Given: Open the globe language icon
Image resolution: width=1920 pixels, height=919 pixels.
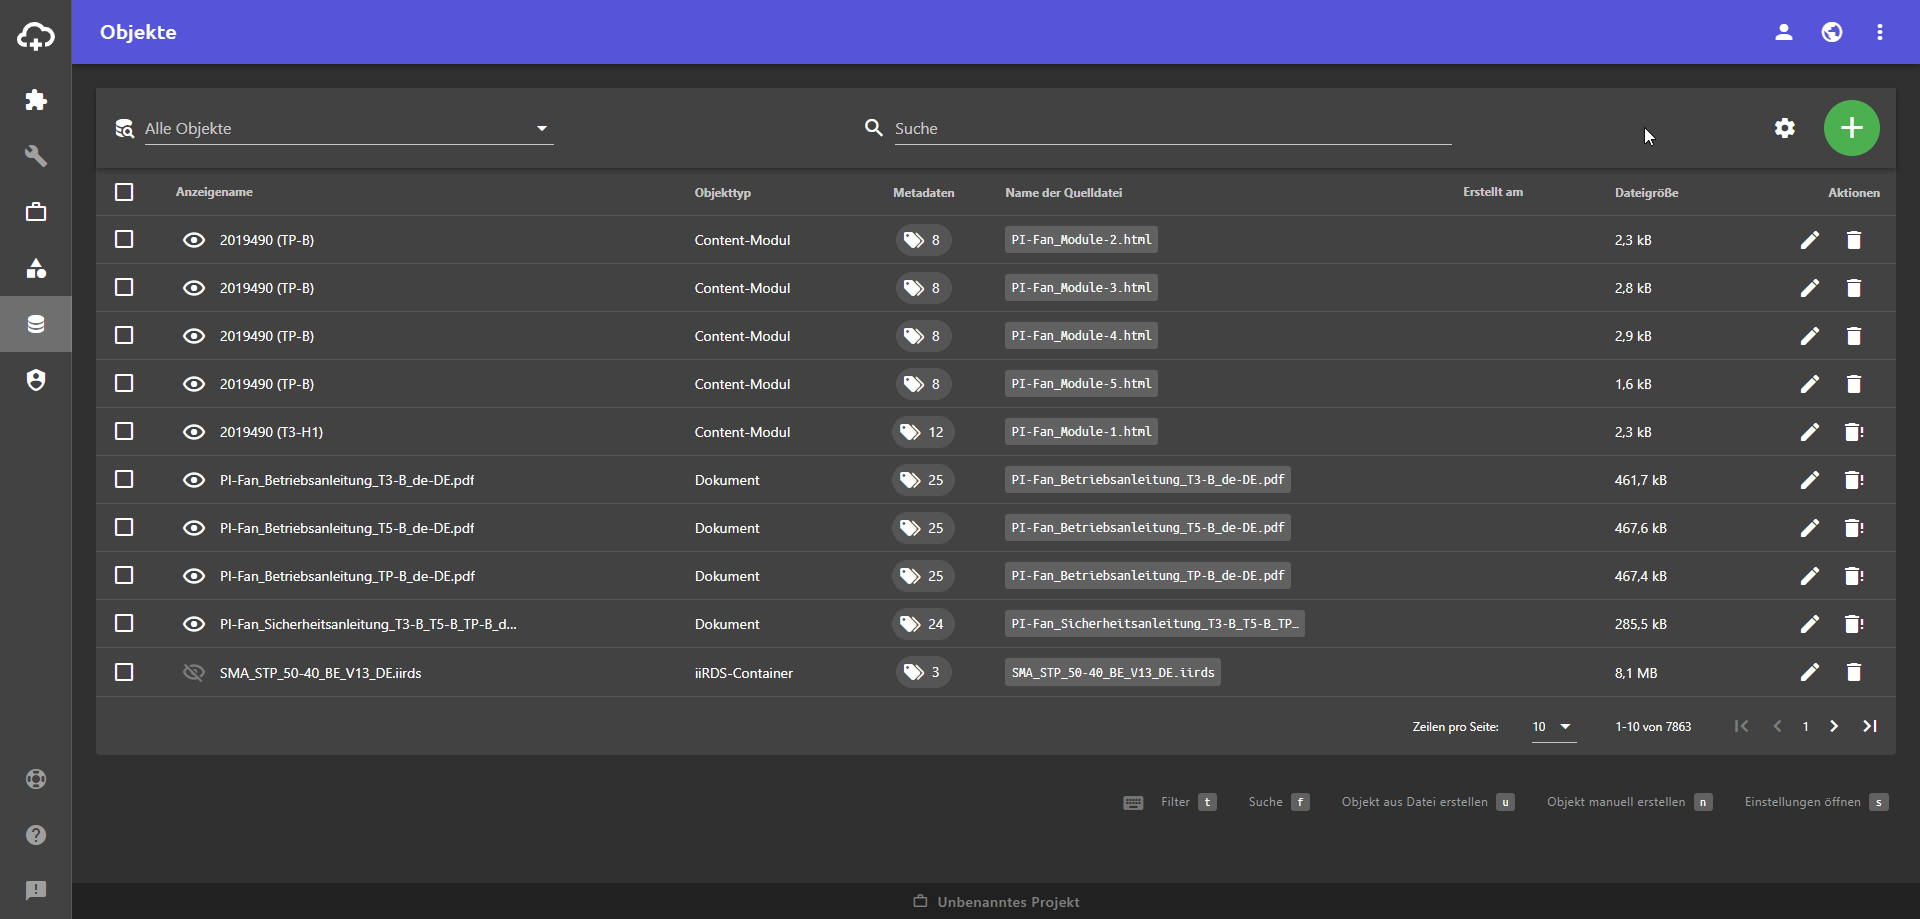Looking at the screenshot, I should [x=1832, y=32].
